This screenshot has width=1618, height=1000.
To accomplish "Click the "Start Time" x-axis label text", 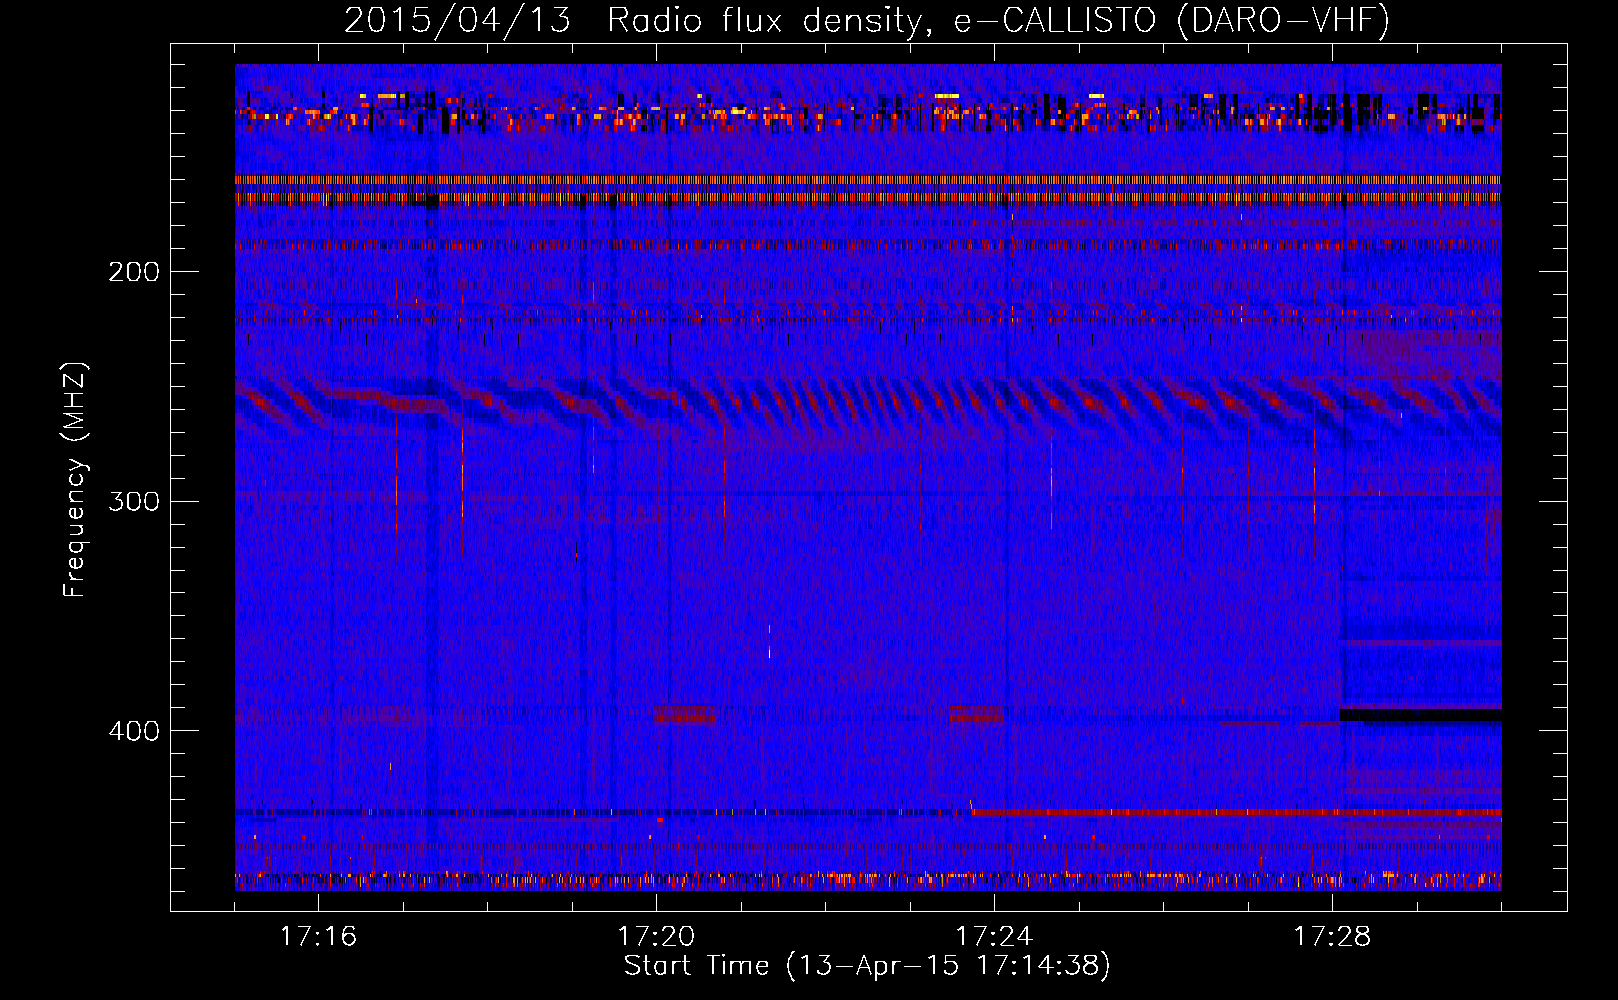I will point(696,965).
